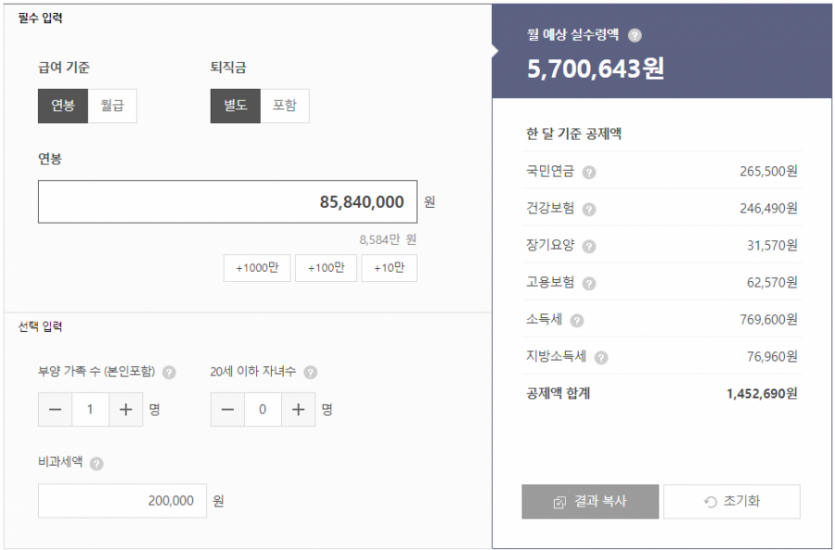Reset the calculator with 초기화
Screen dimensions: 835x550
pyautogui.click(x=731, y=502)
